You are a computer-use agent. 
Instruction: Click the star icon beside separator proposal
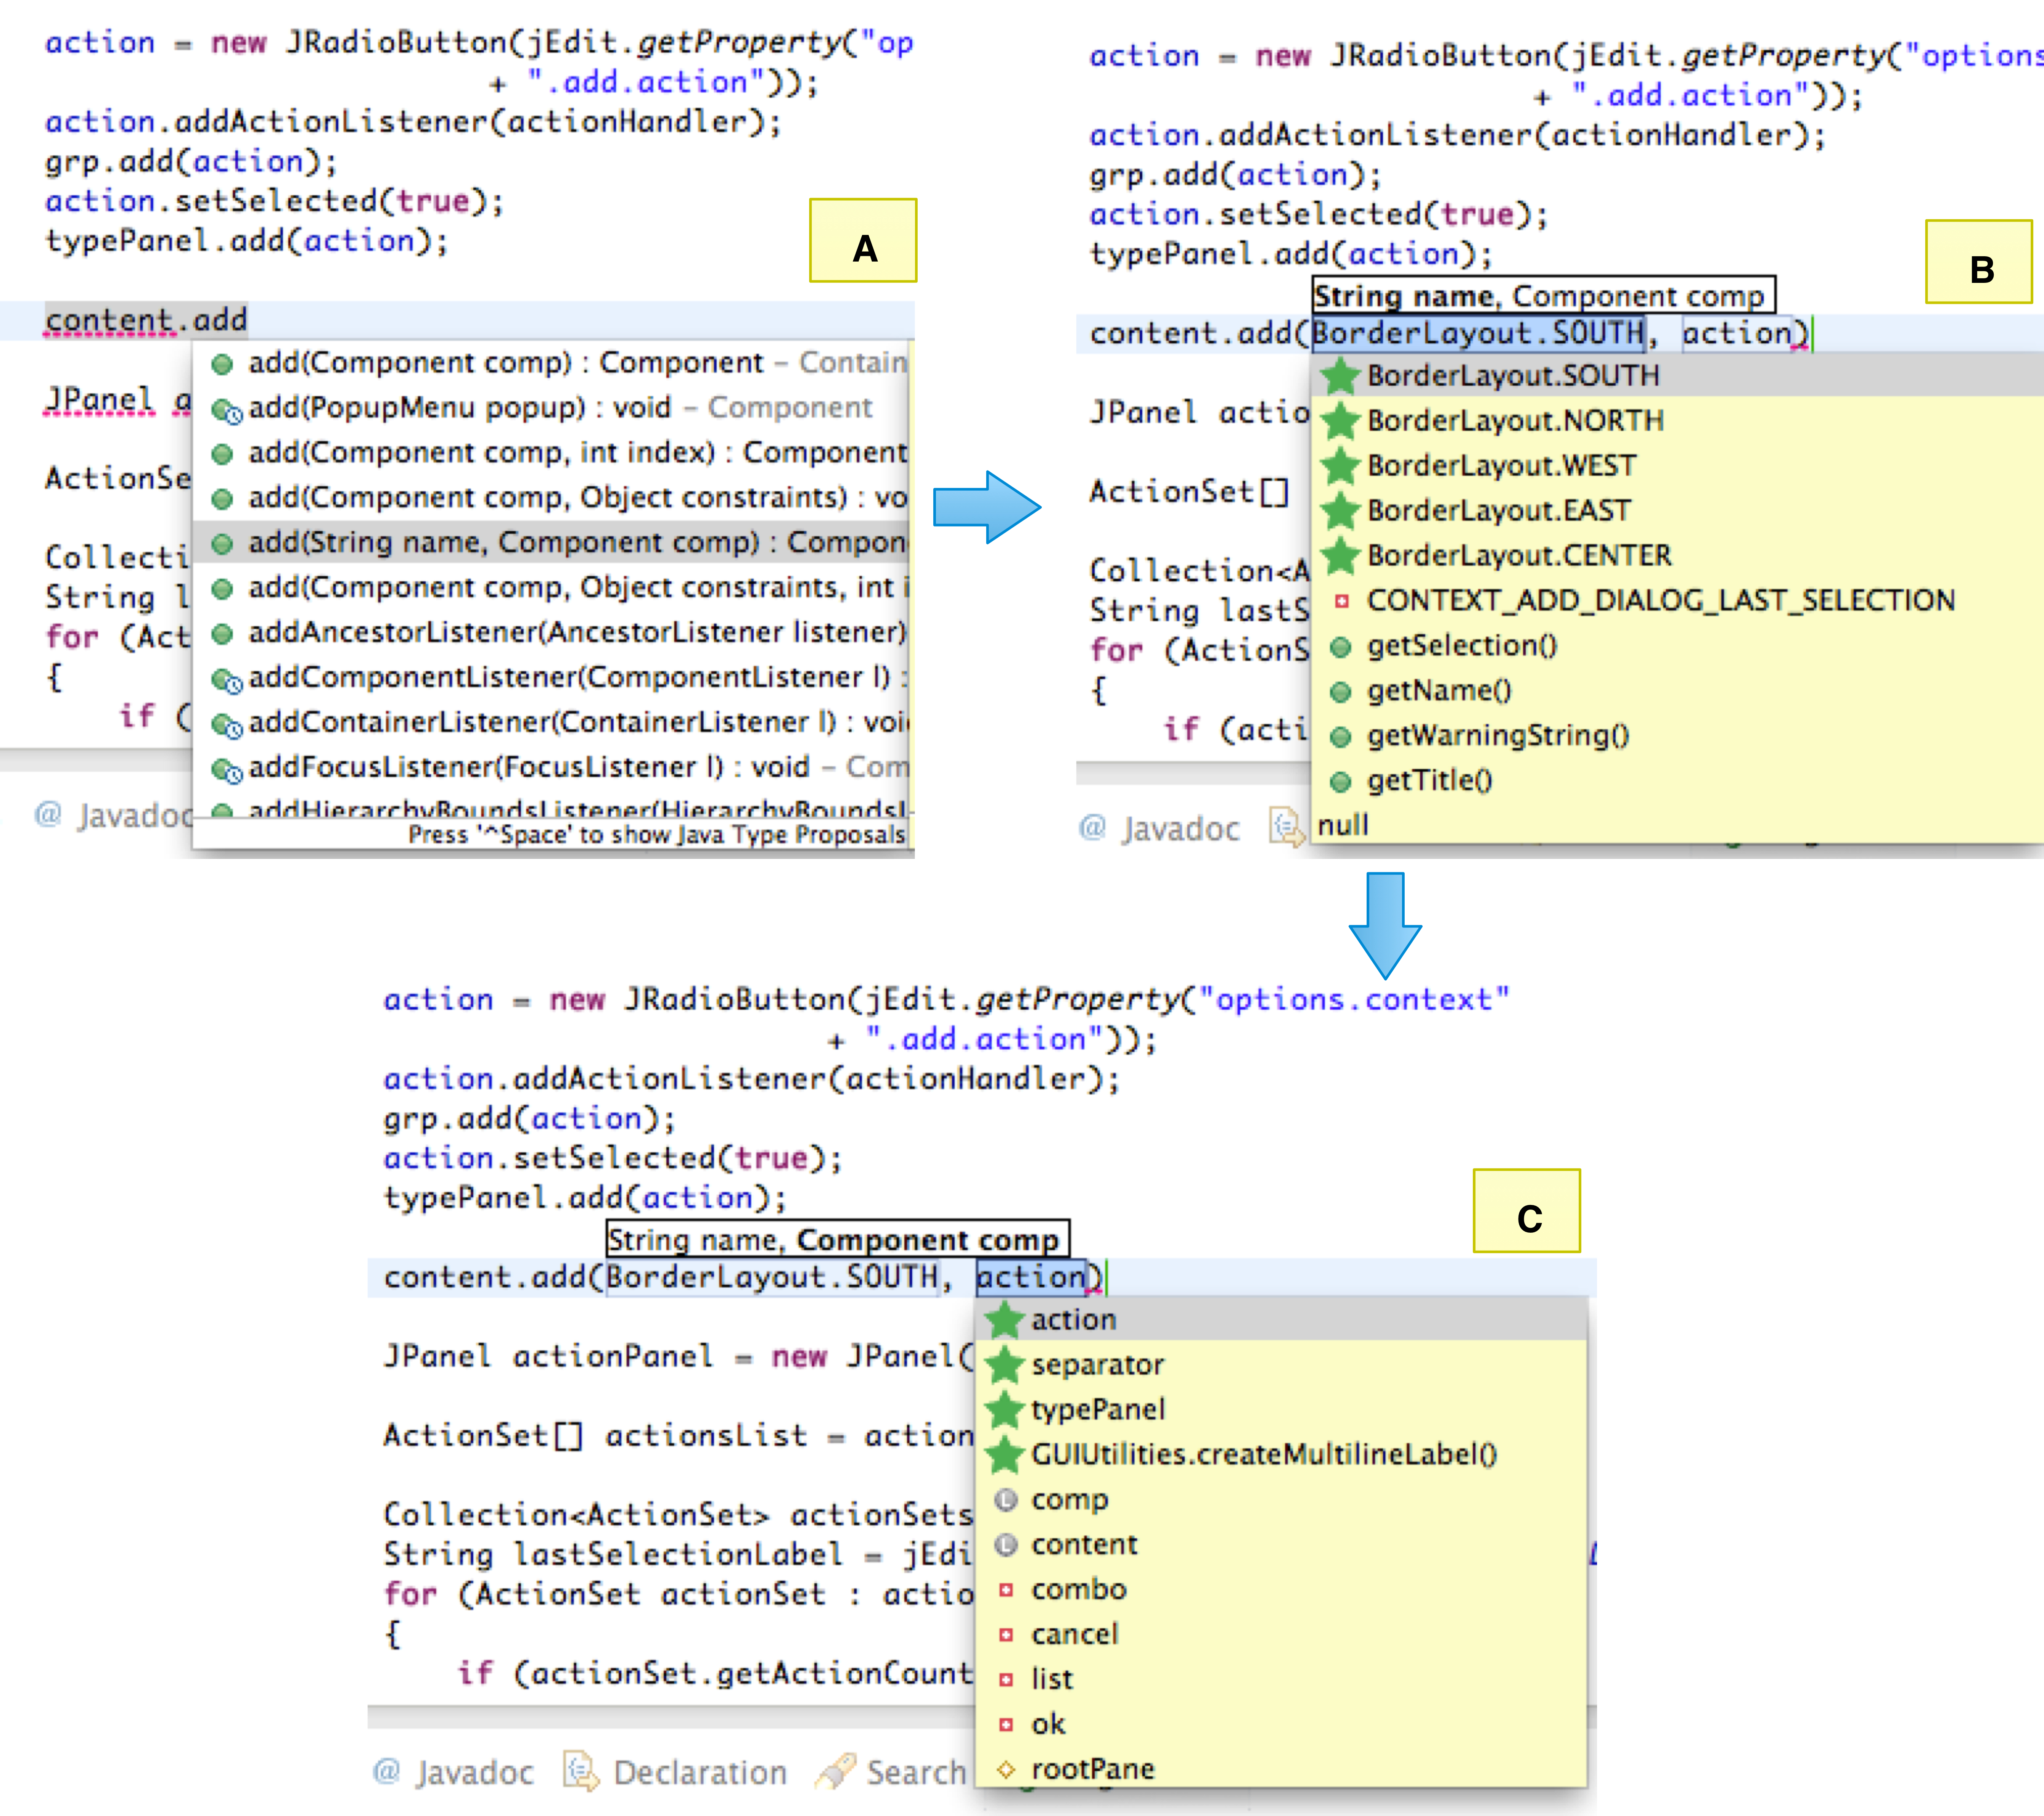coord(1004,1365)
